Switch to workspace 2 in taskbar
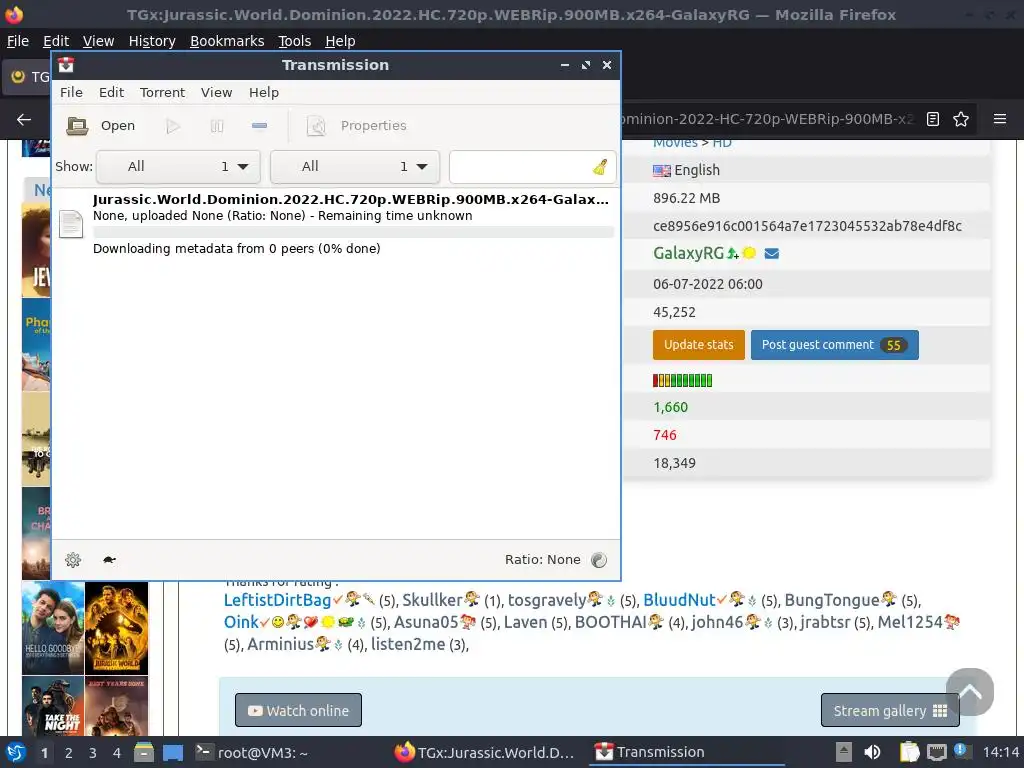1024x768 pixels. [x=69, y=753]
